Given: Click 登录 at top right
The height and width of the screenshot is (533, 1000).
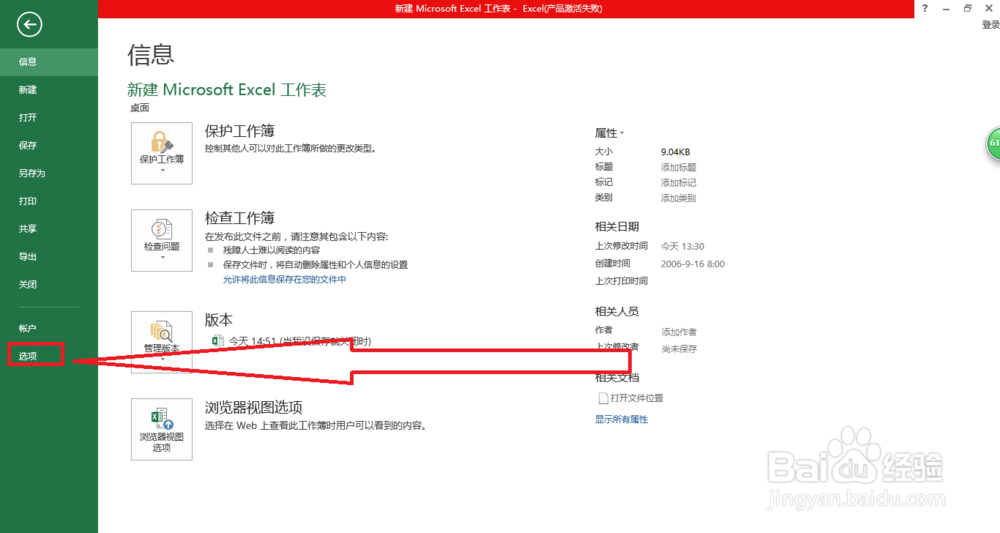Looking at the screenshot, I should tap(990, 25).
